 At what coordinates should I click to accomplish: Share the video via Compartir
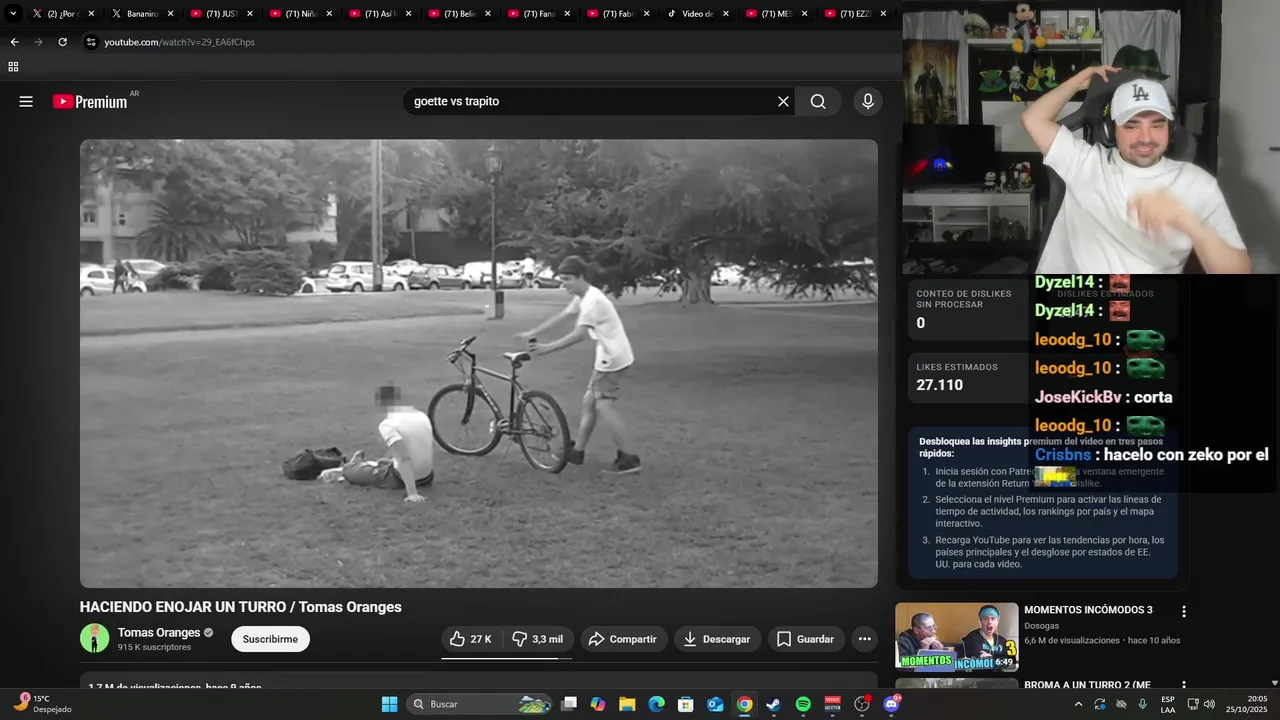[621, 639]
